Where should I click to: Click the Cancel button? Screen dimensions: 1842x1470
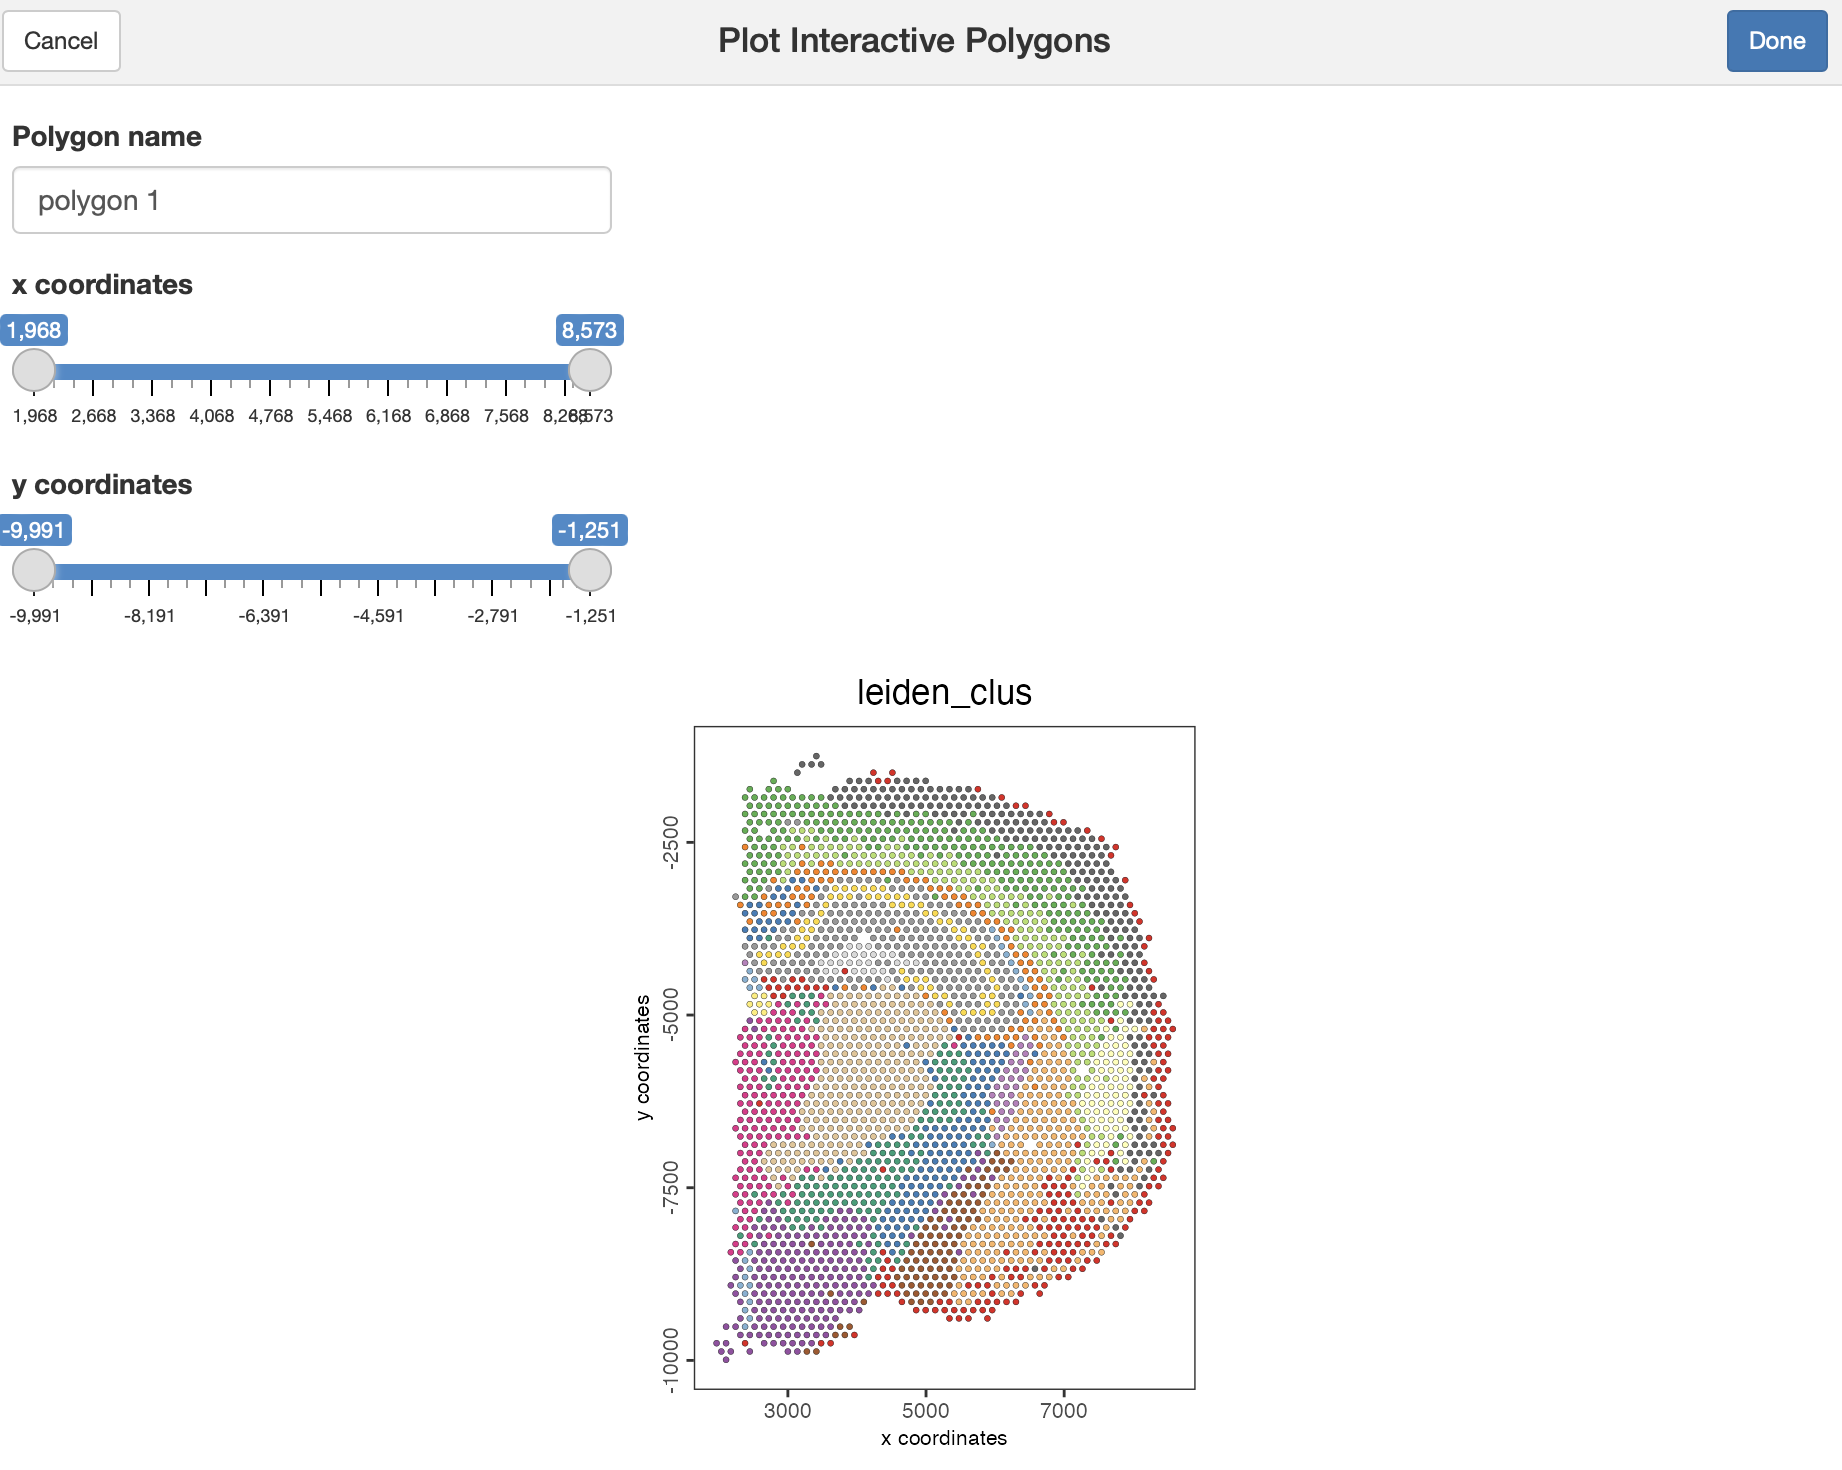point(61,41)
